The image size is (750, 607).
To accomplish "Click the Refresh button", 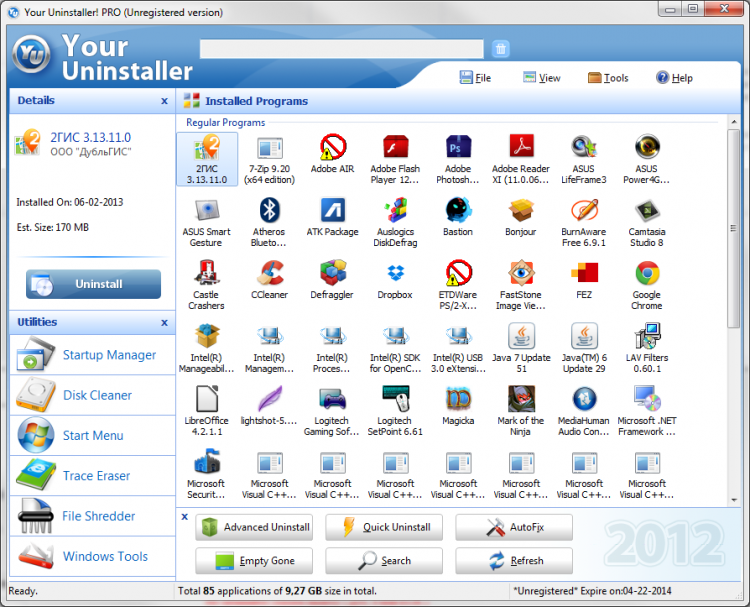I will tap(514, 561).
